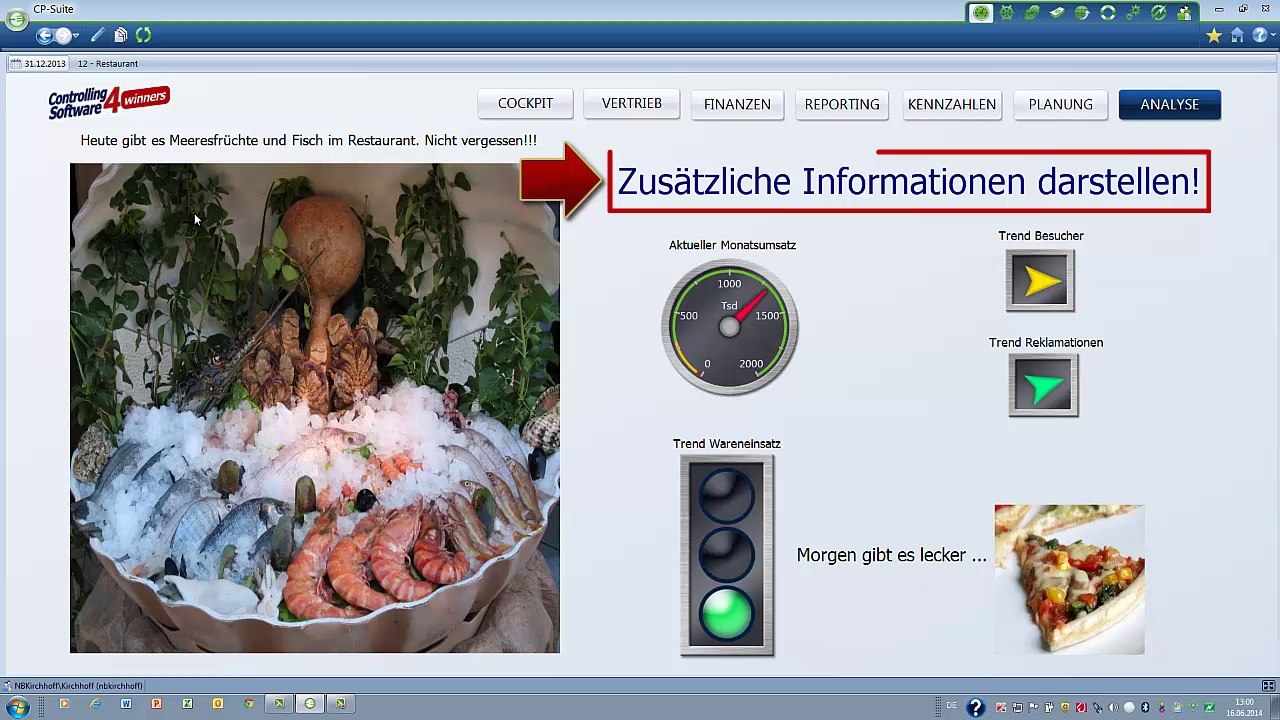The image size is (1280, 720).
Task: Click the pencil edit icon
Action: [97, 35]
